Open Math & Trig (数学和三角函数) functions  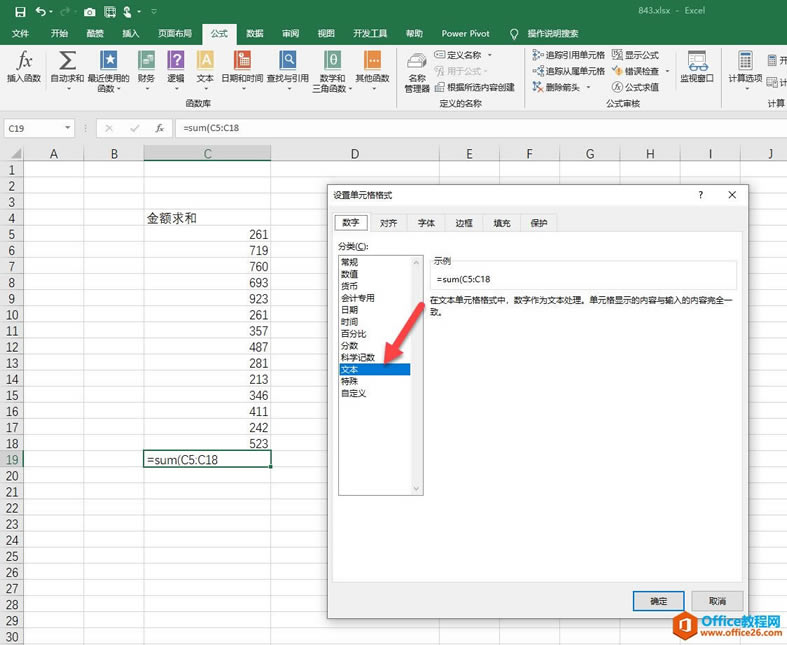click(332, 71)
